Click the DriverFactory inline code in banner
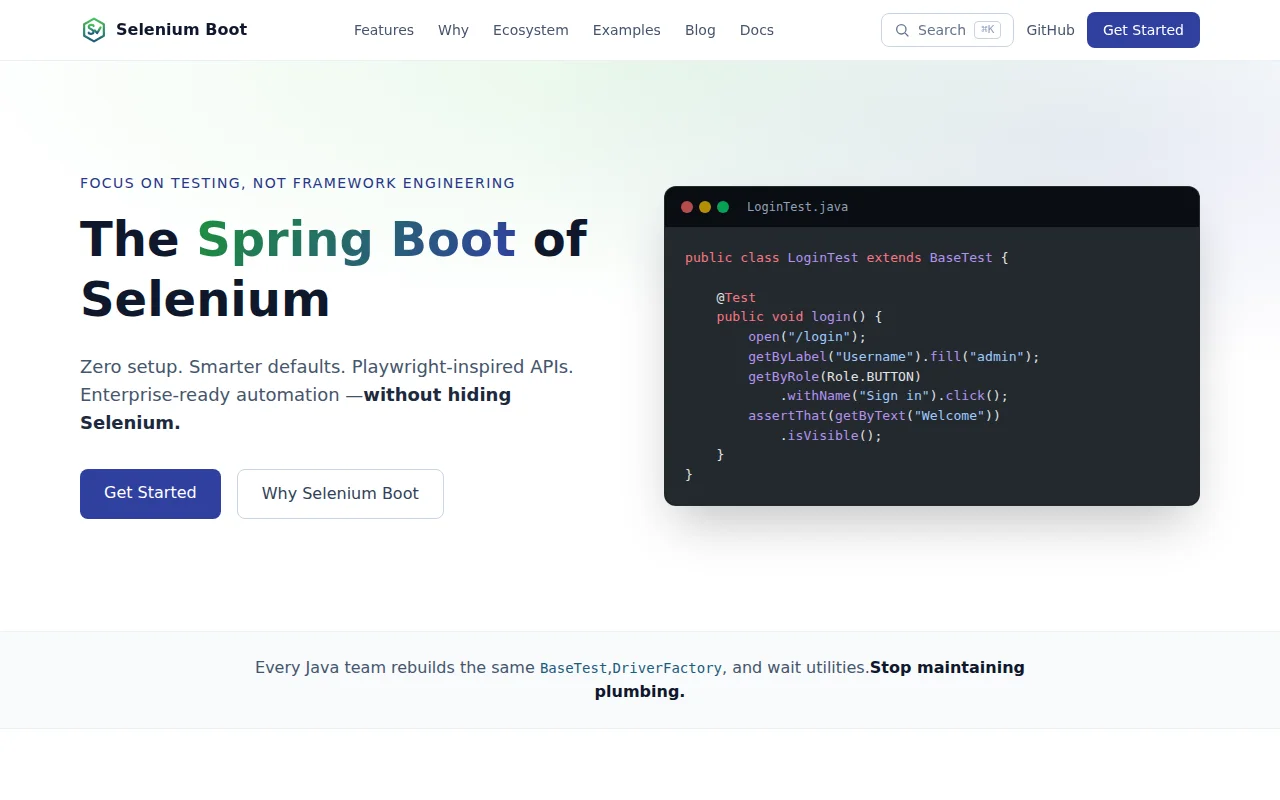 tap(667, 668)
